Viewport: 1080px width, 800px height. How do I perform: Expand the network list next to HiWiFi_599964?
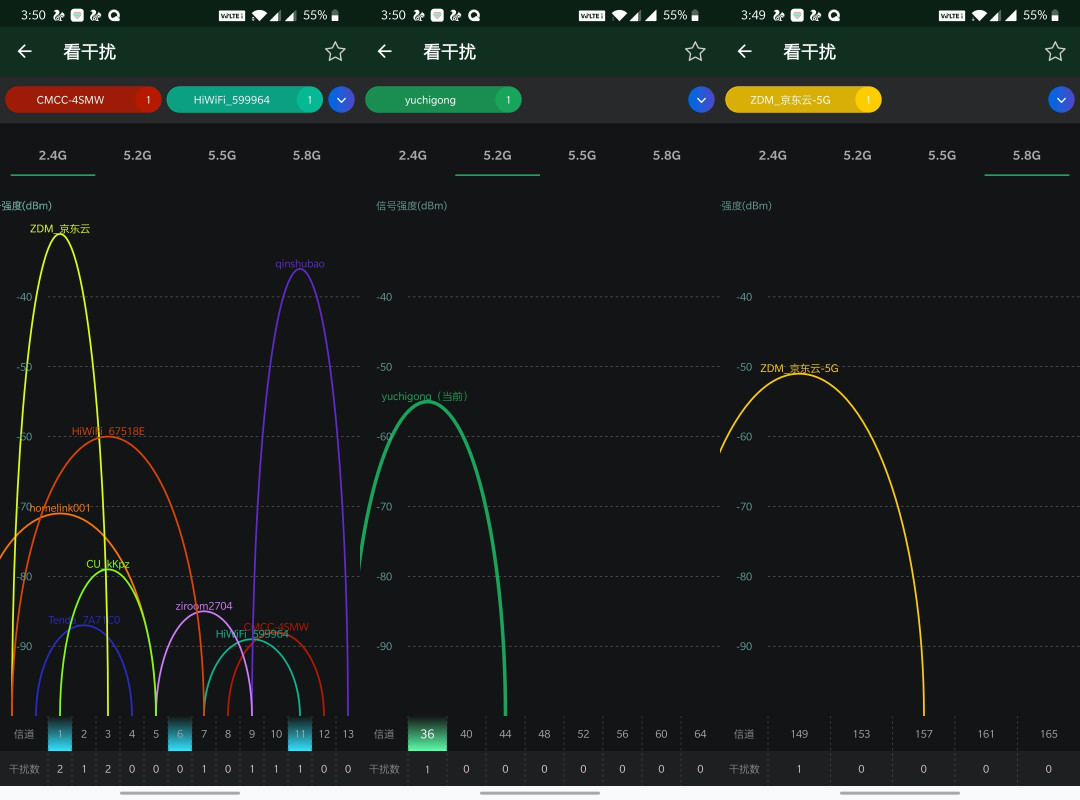(x=342, y=100)
